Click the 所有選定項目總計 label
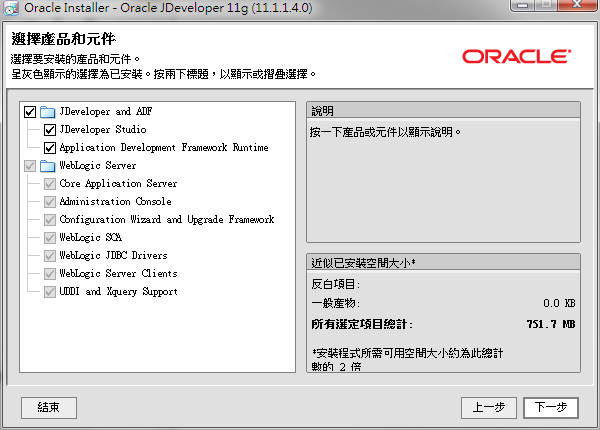This screenshot has width=600, height=430. coord(362,324)
